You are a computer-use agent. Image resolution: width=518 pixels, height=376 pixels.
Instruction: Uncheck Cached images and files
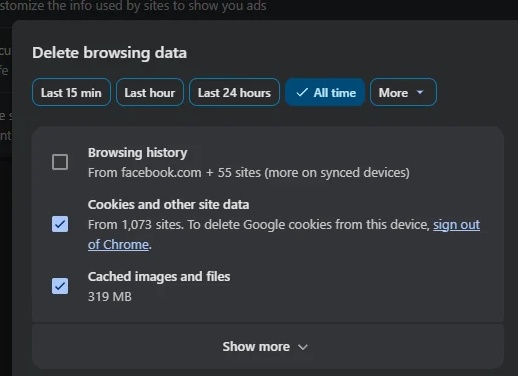(x=60, y=286)
